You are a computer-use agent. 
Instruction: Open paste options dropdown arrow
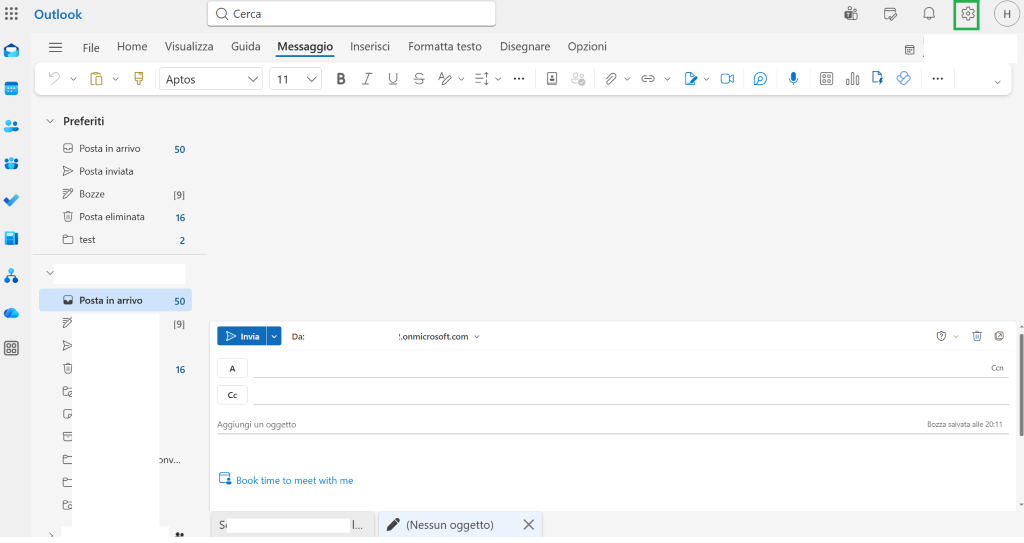tap(116, 79)
